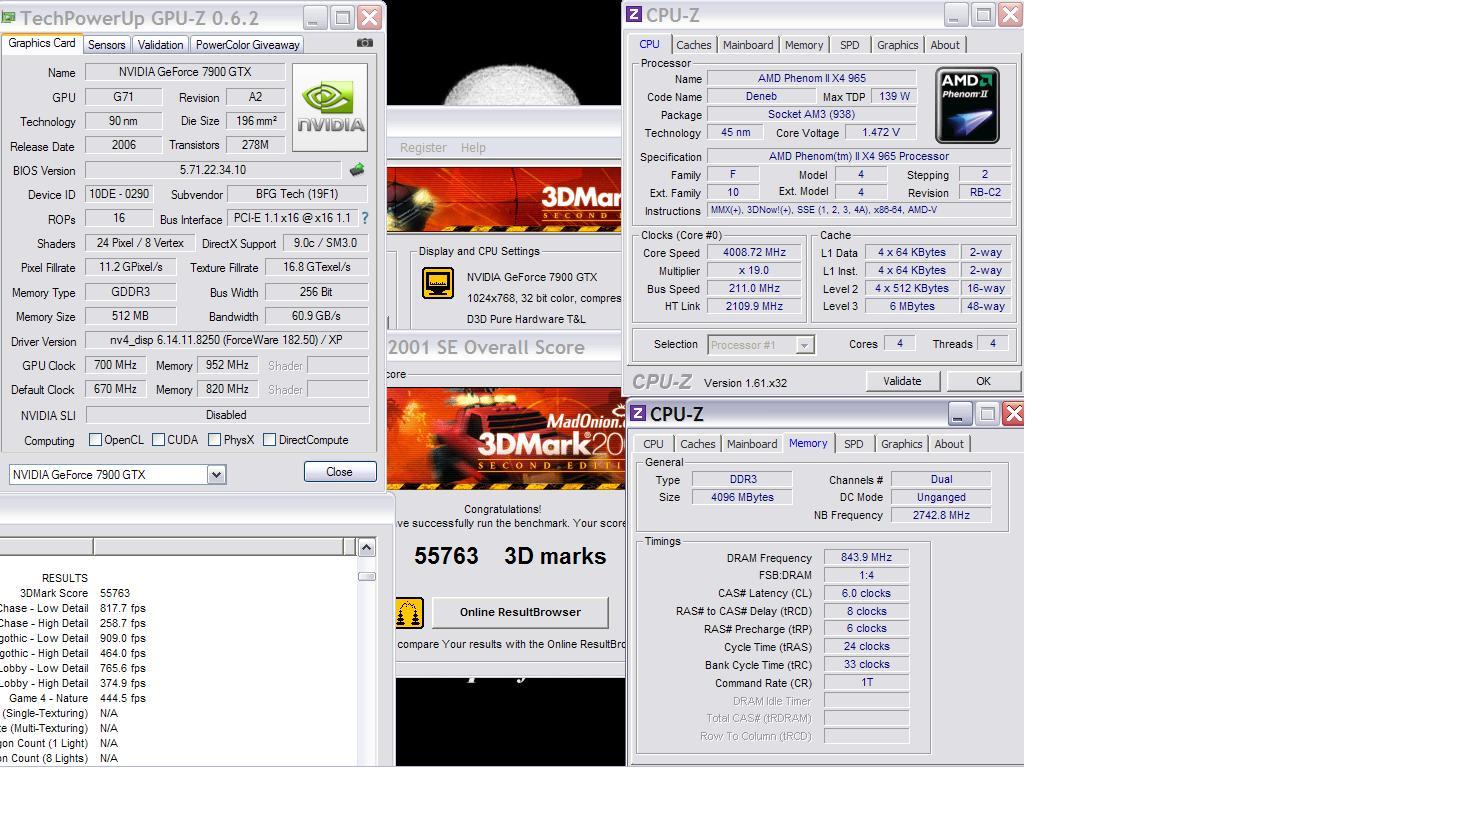Click the GPU-Z Close button
1469x828 pixels.
(340, 472)
